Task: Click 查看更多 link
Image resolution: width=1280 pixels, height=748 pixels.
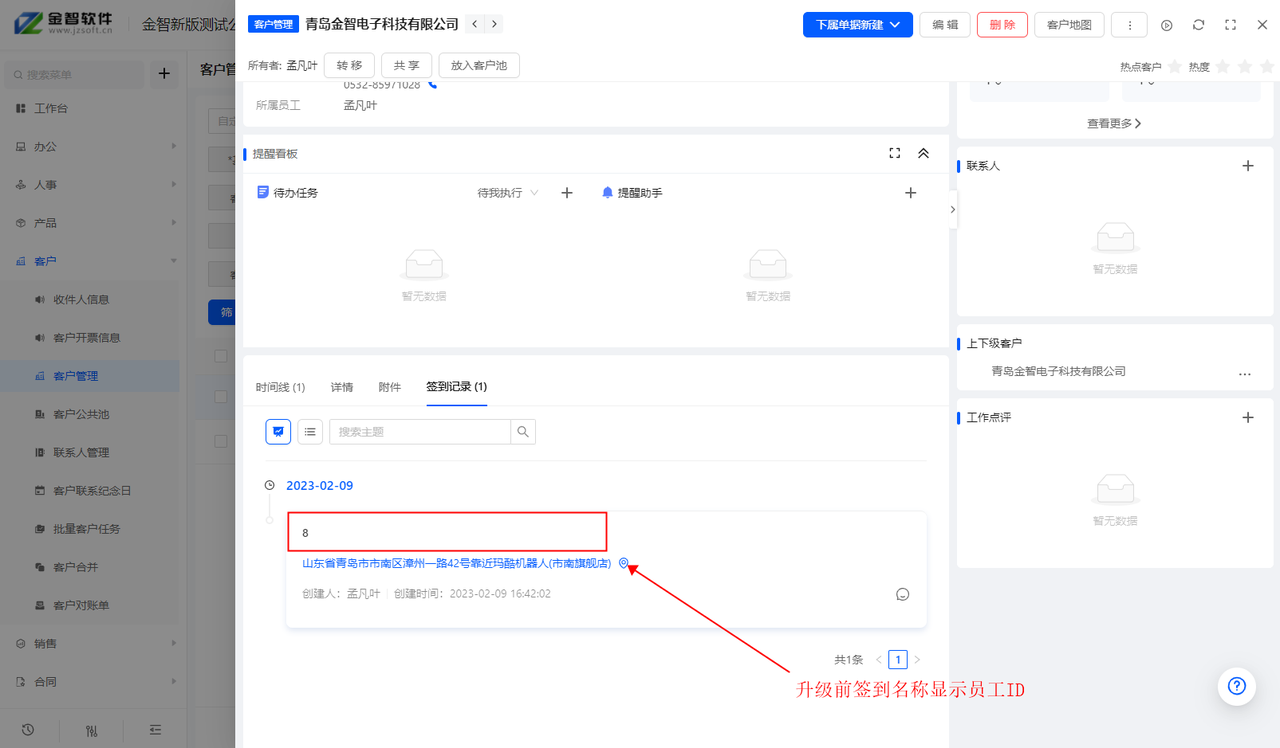Action: [x=1114, y=124]
